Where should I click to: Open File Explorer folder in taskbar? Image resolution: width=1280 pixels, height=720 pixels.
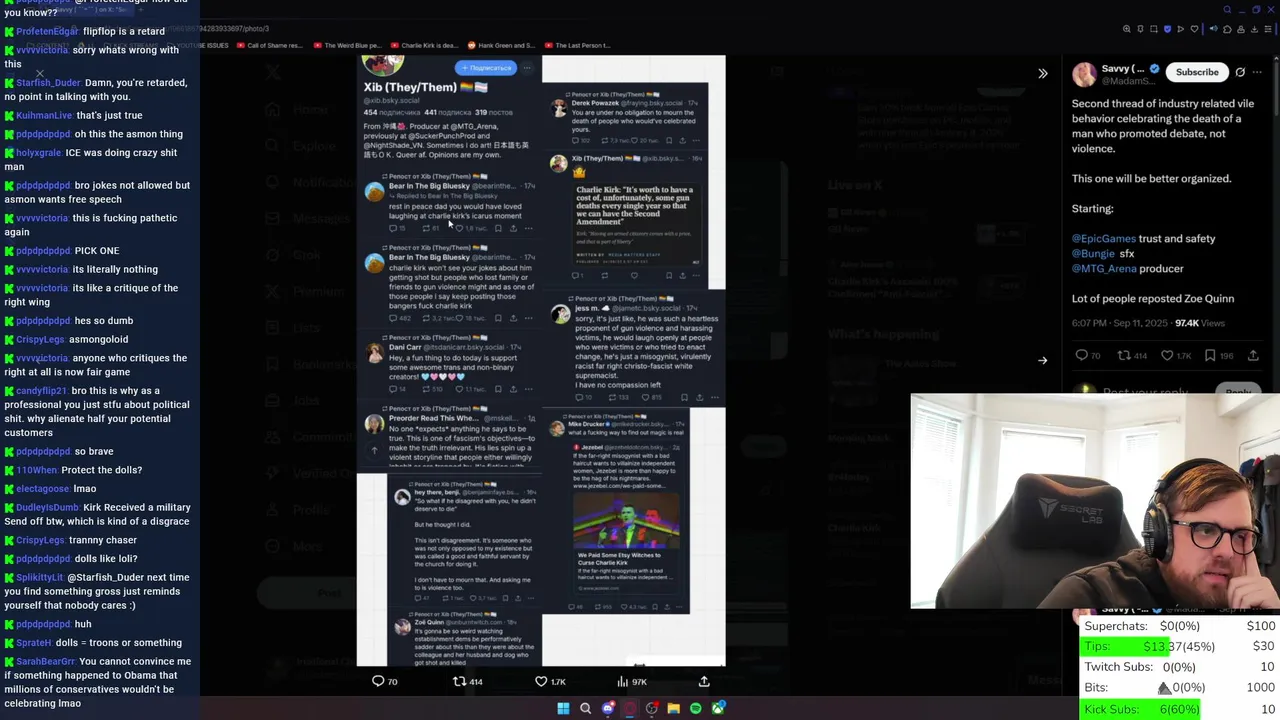coord(673,708)
